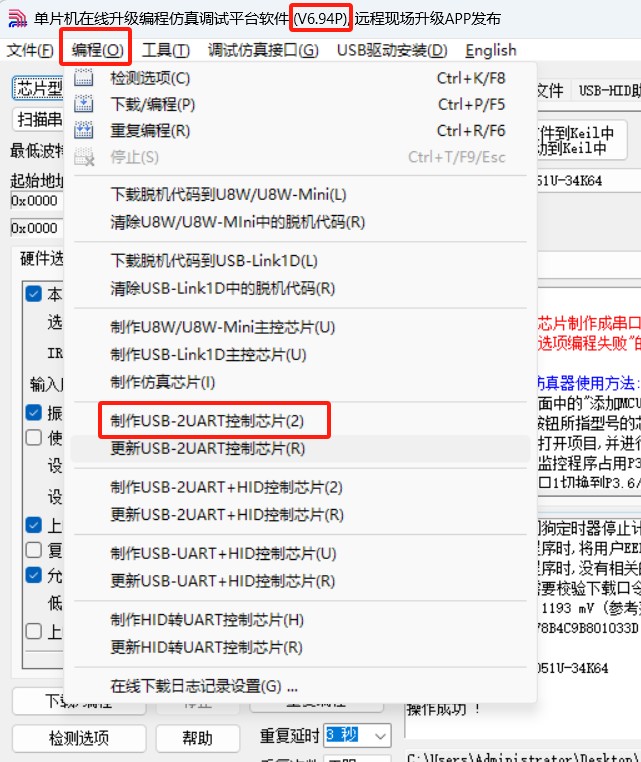
Task: Click the greyed 停止 menu icon
Action: click(84, 156)
